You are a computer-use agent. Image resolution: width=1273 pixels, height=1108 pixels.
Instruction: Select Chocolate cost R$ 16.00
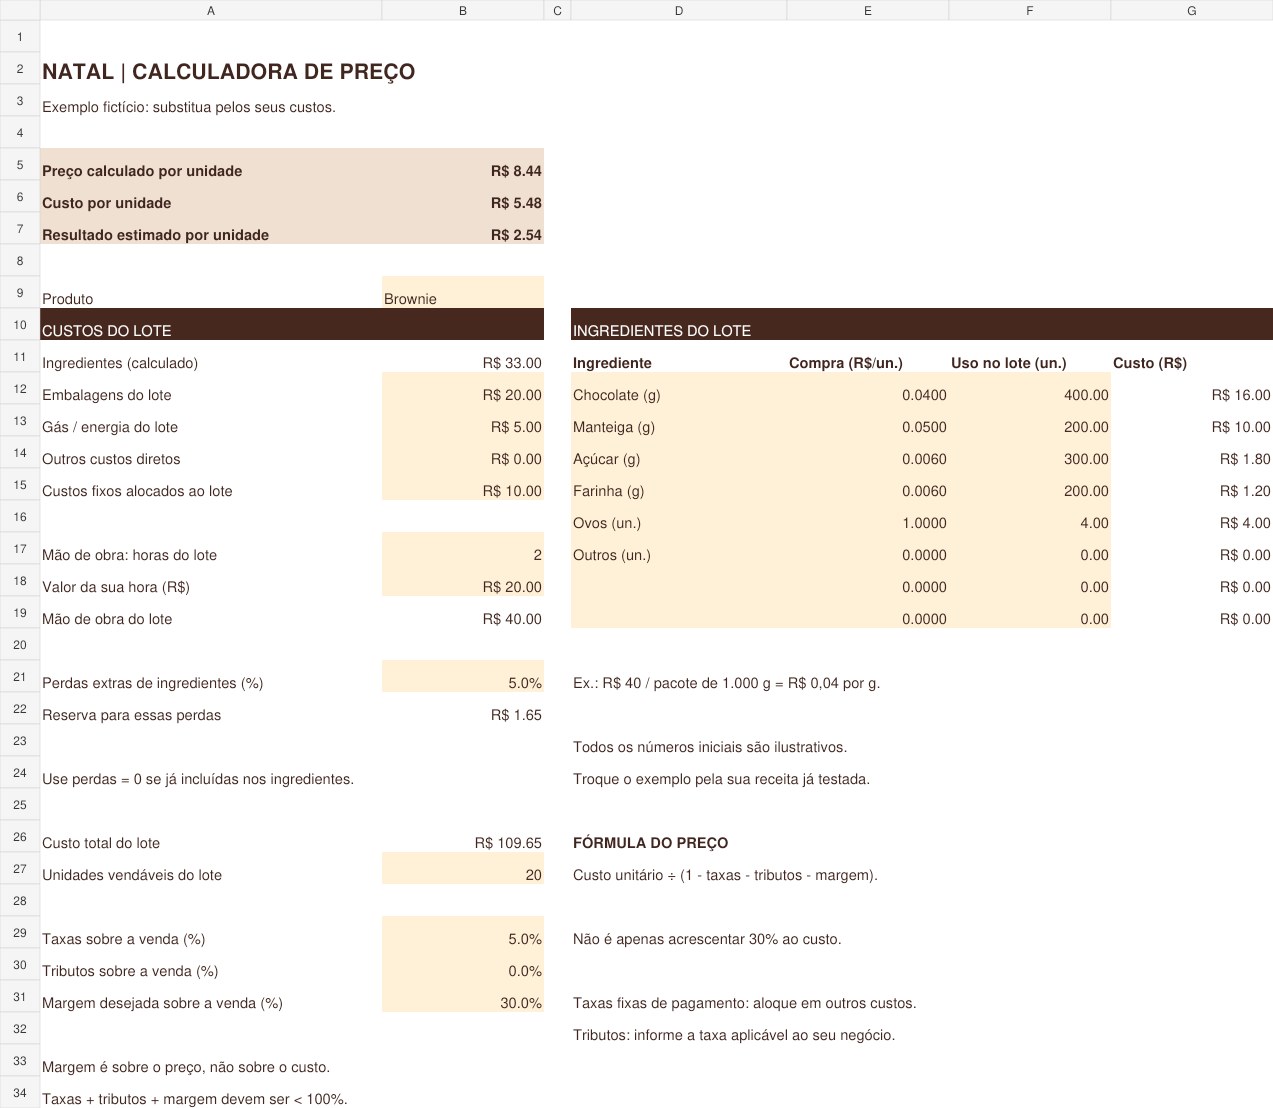point(1192,388)
